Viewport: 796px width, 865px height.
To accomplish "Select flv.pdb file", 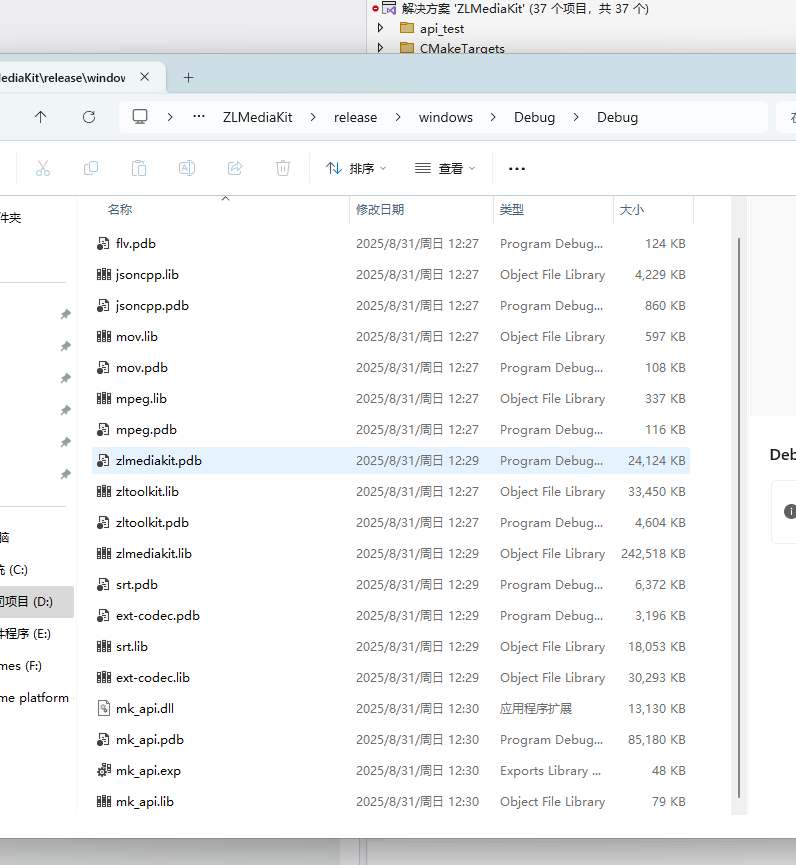I will pyautogui.click(x=391, y=244).
